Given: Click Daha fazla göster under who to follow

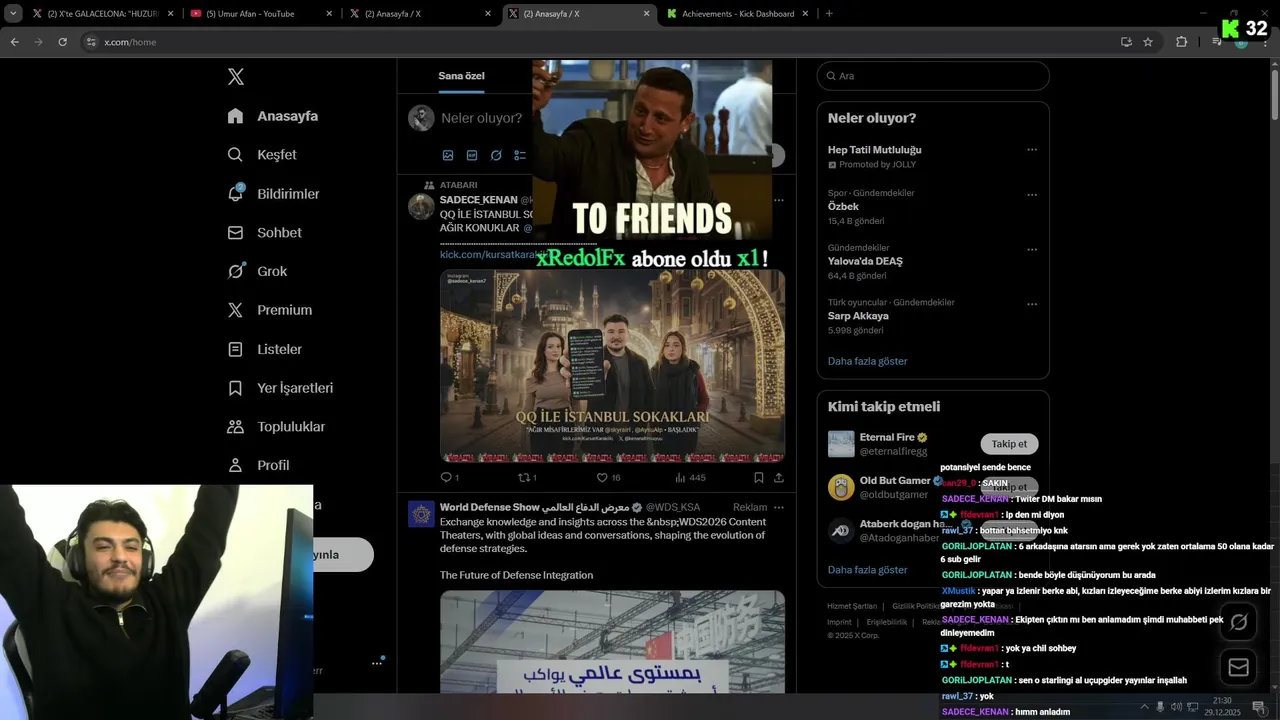Looking at the screenshot, I should click(x=867, y=570).
